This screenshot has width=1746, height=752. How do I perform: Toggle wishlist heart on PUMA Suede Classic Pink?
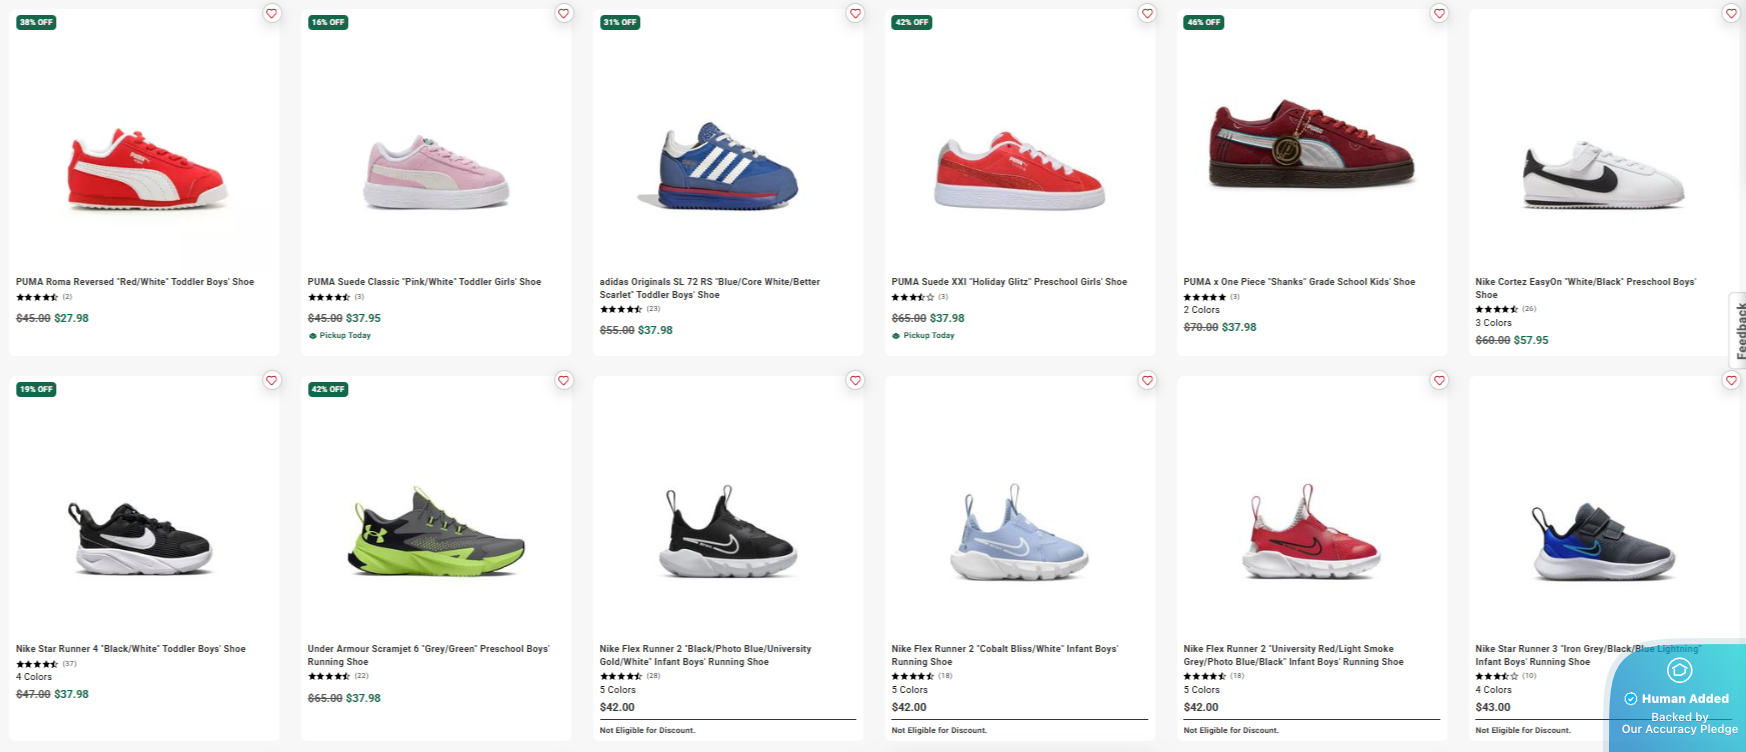(x=563, y=14)
